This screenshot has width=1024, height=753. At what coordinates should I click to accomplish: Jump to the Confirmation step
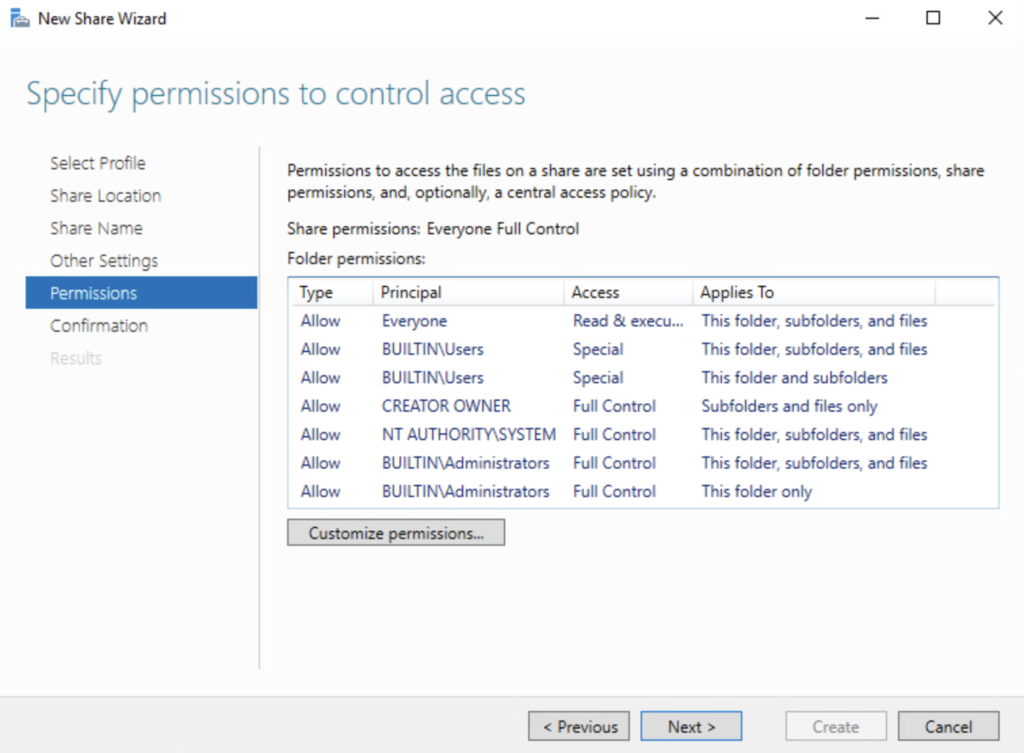tap(99, 326)
